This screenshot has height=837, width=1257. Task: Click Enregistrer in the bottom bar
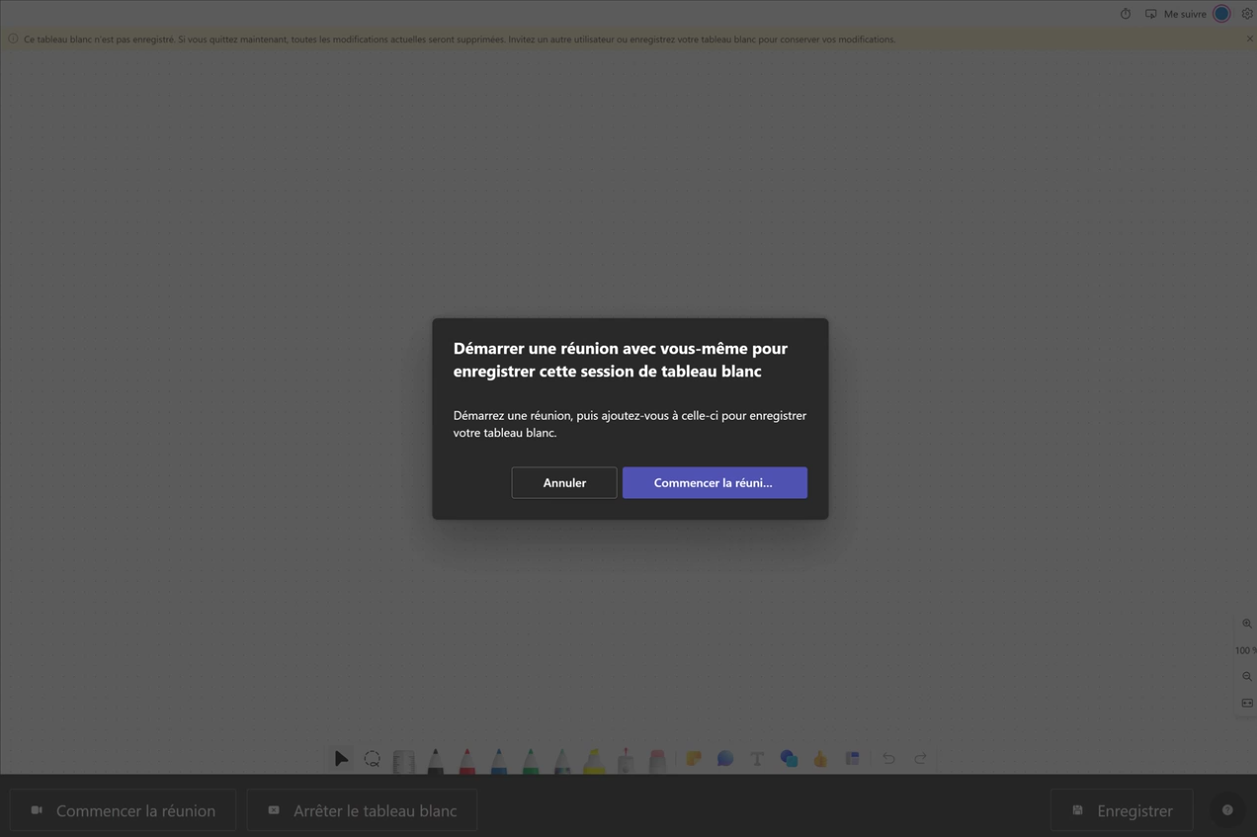tap(1121, 810)
